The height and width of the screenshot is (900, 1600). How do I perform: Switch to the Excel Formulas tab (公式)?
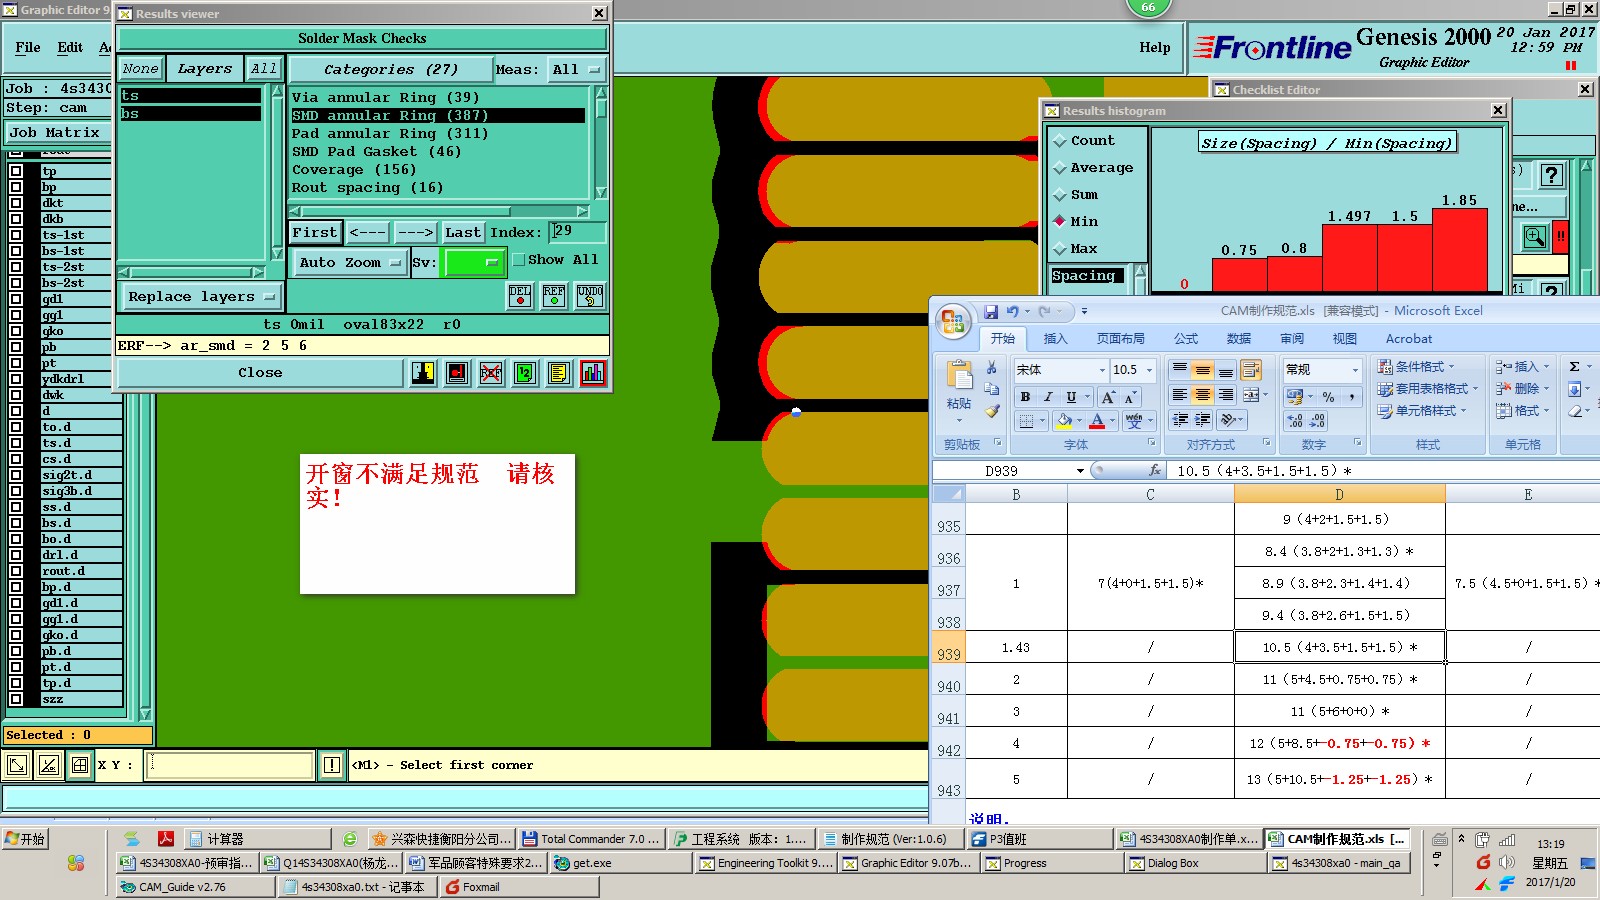tap(1186, 339)
